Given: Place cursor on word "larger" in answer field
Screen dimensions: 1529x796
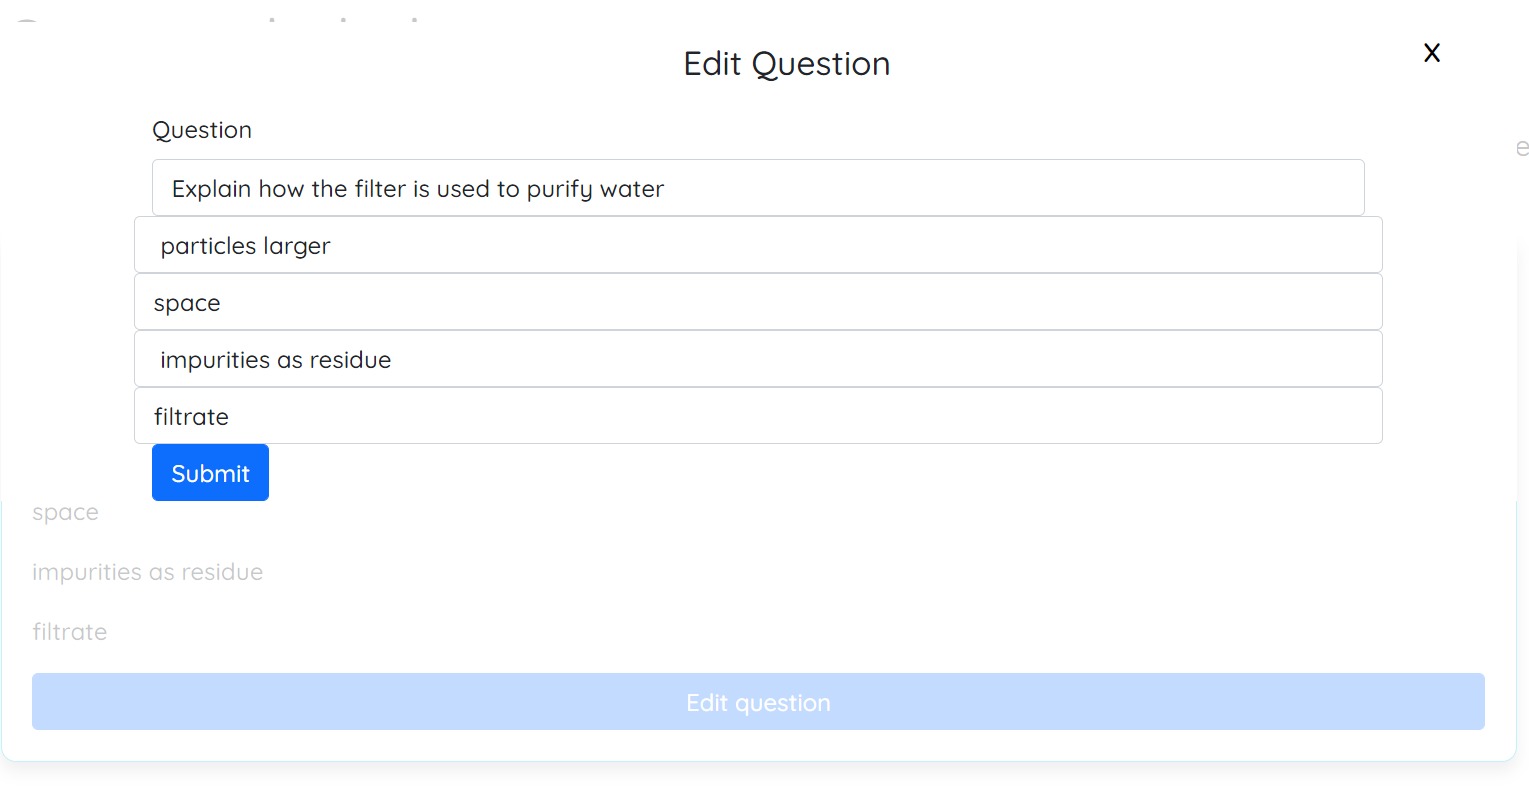Looking at the screenshot, I should pos(297,247).
